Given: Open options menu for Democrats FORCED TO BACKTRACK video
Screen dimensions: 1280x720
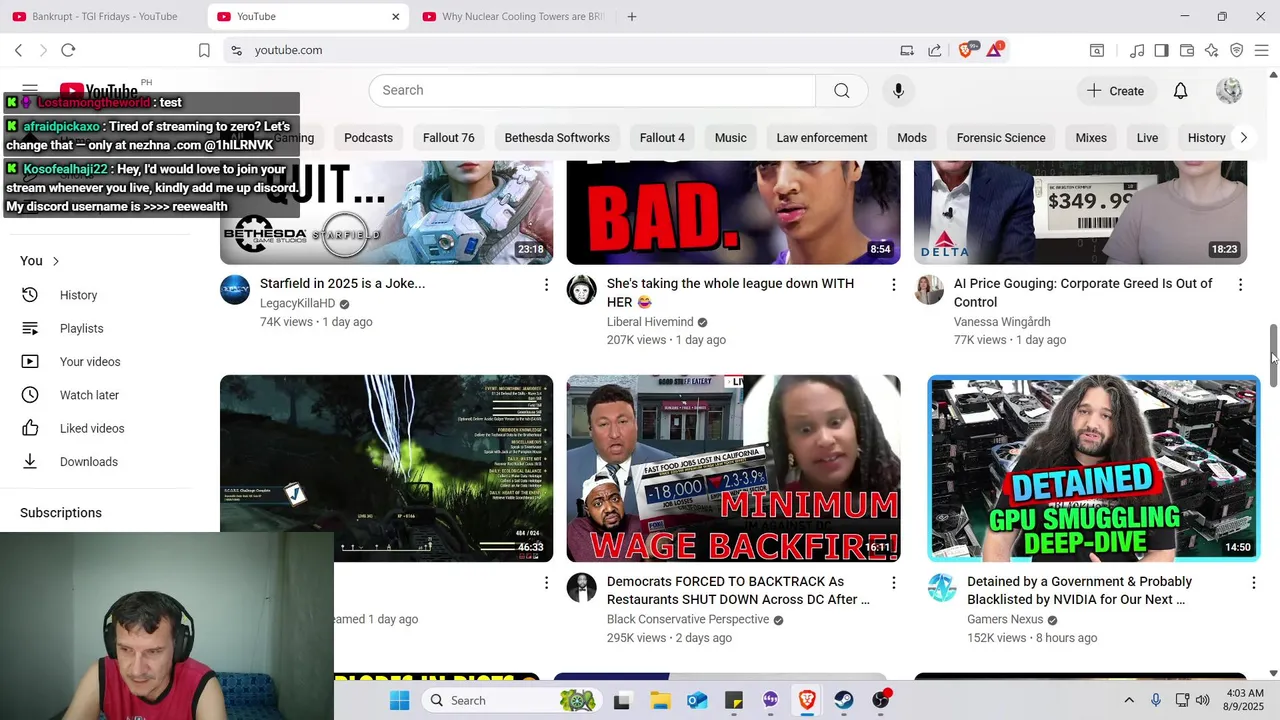Looking at the screenshot, I should [x=893, y=582].
